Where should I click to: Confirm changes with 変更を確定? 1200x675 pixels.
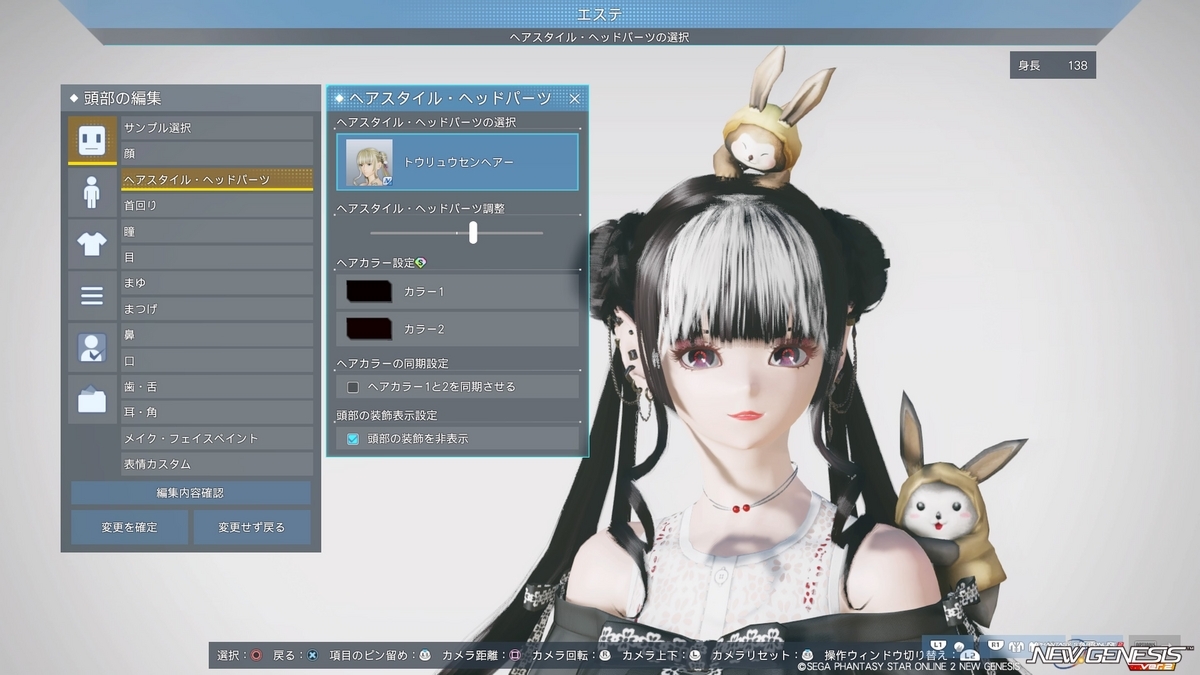tap(129, 527)
